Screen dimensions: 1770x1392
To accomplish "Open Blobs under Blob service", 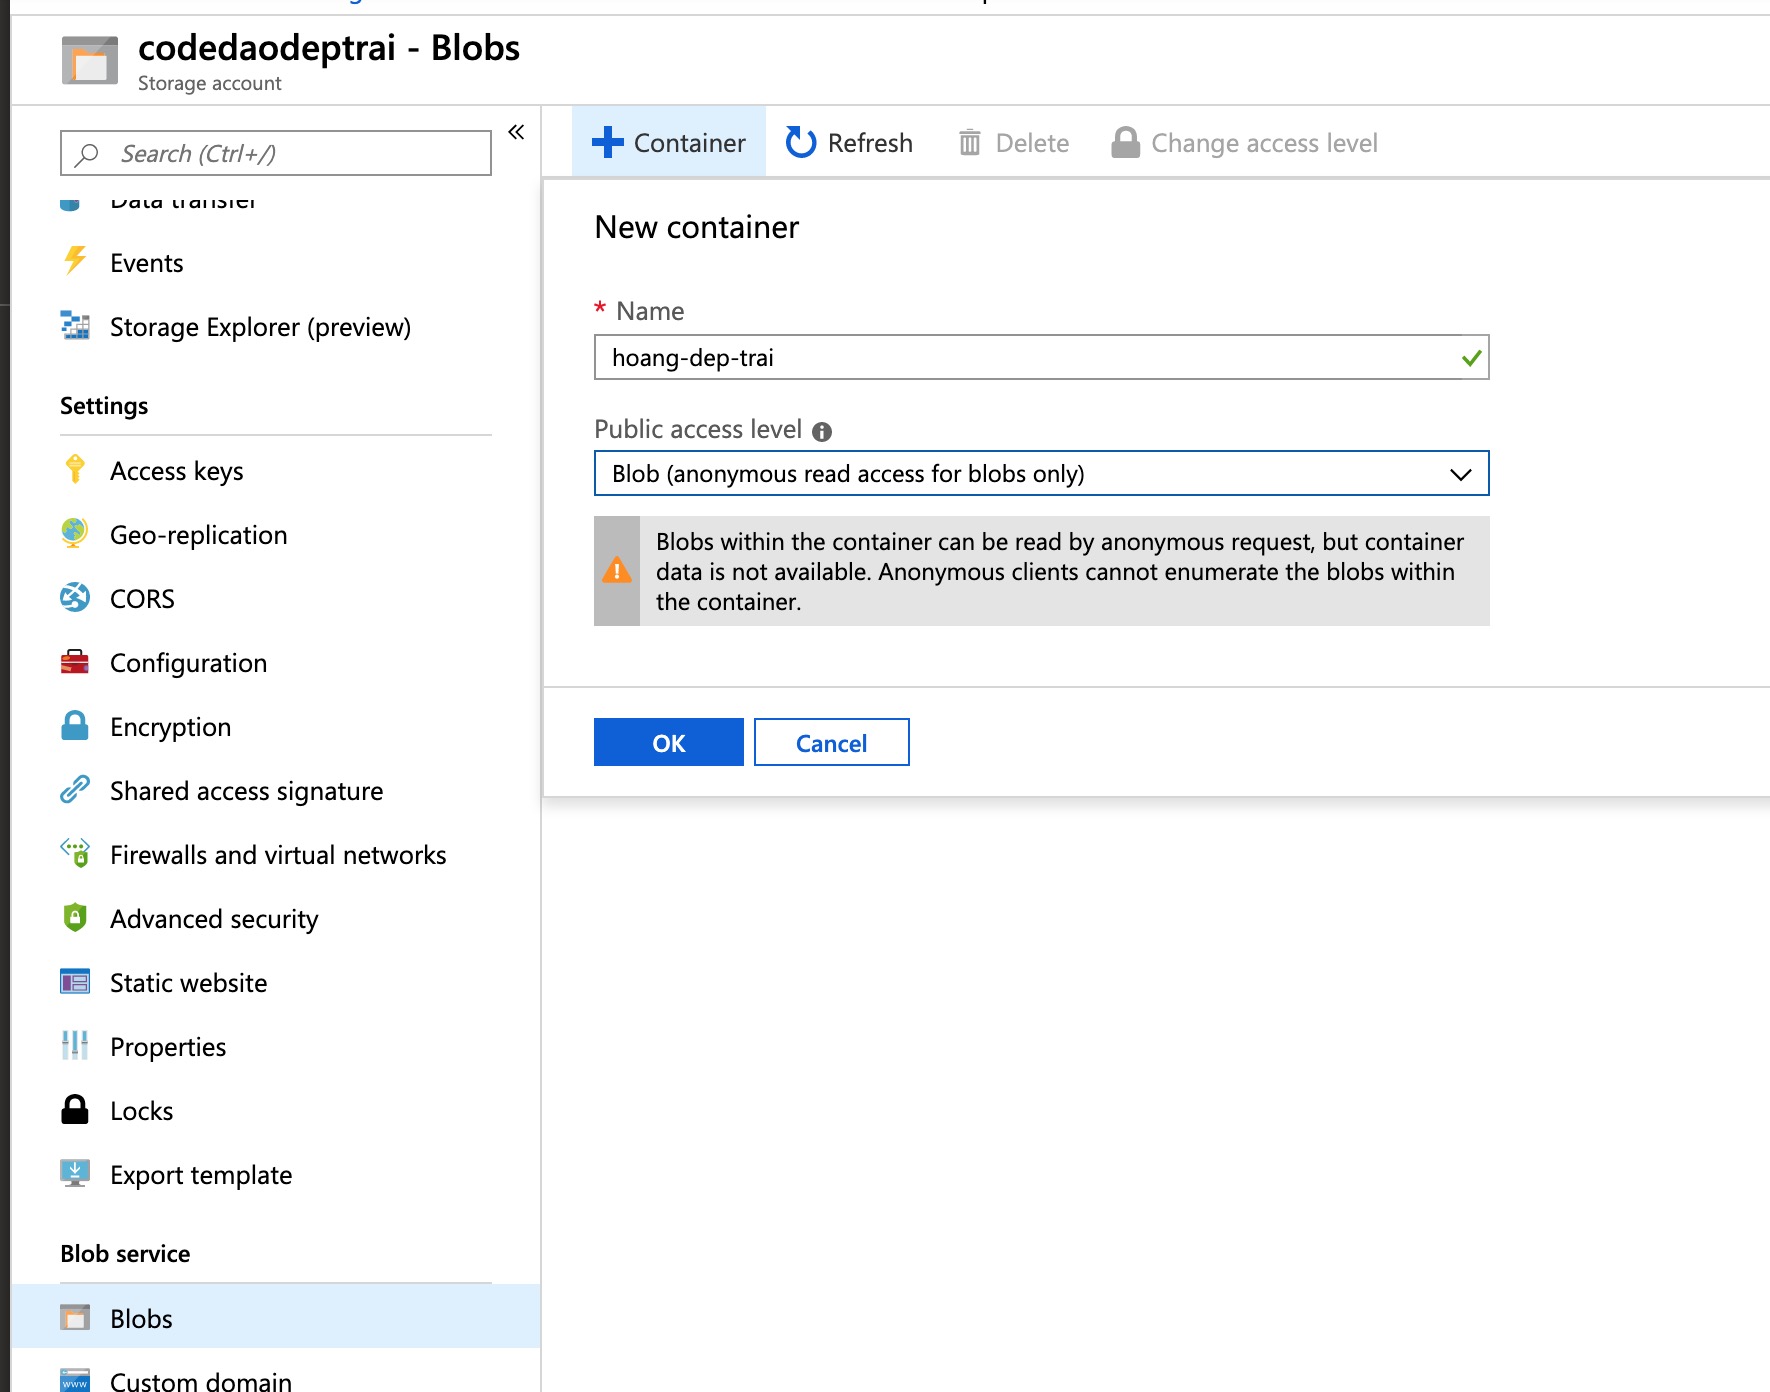I will point(141,1318).
